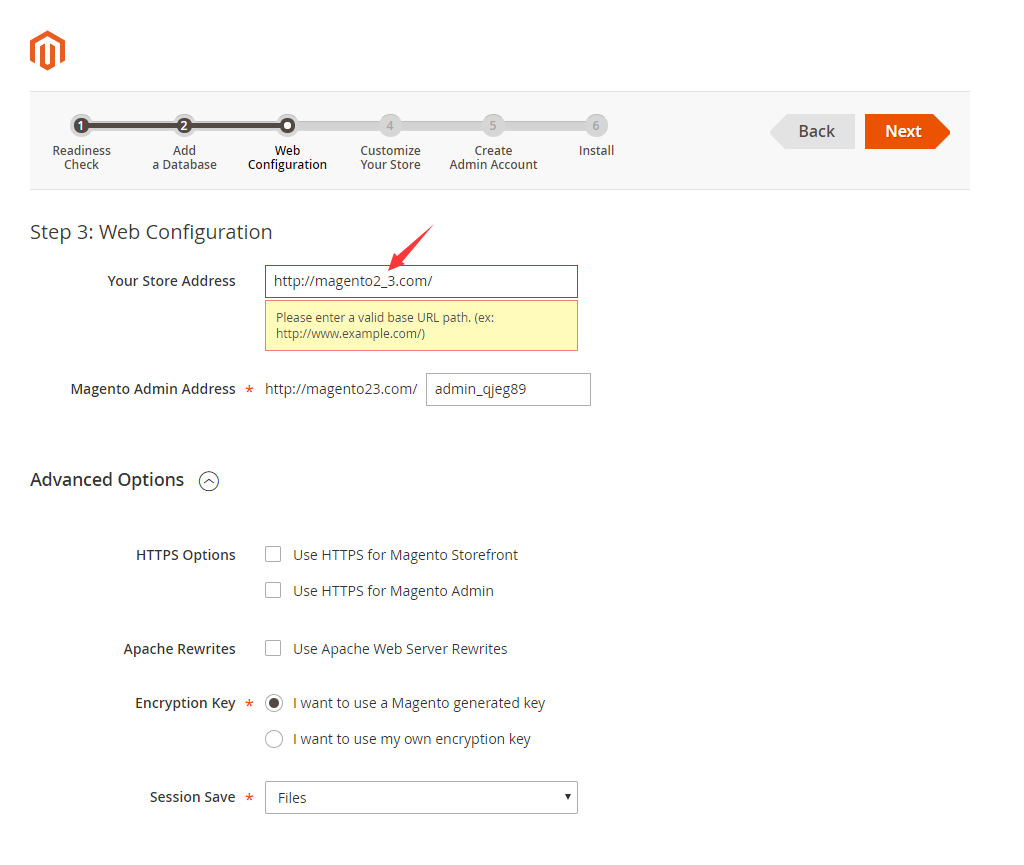The height and width of the screenshot is (865, 1024).
Task: Click the Readiness Check step label
Action: click(x=82, y=157)
